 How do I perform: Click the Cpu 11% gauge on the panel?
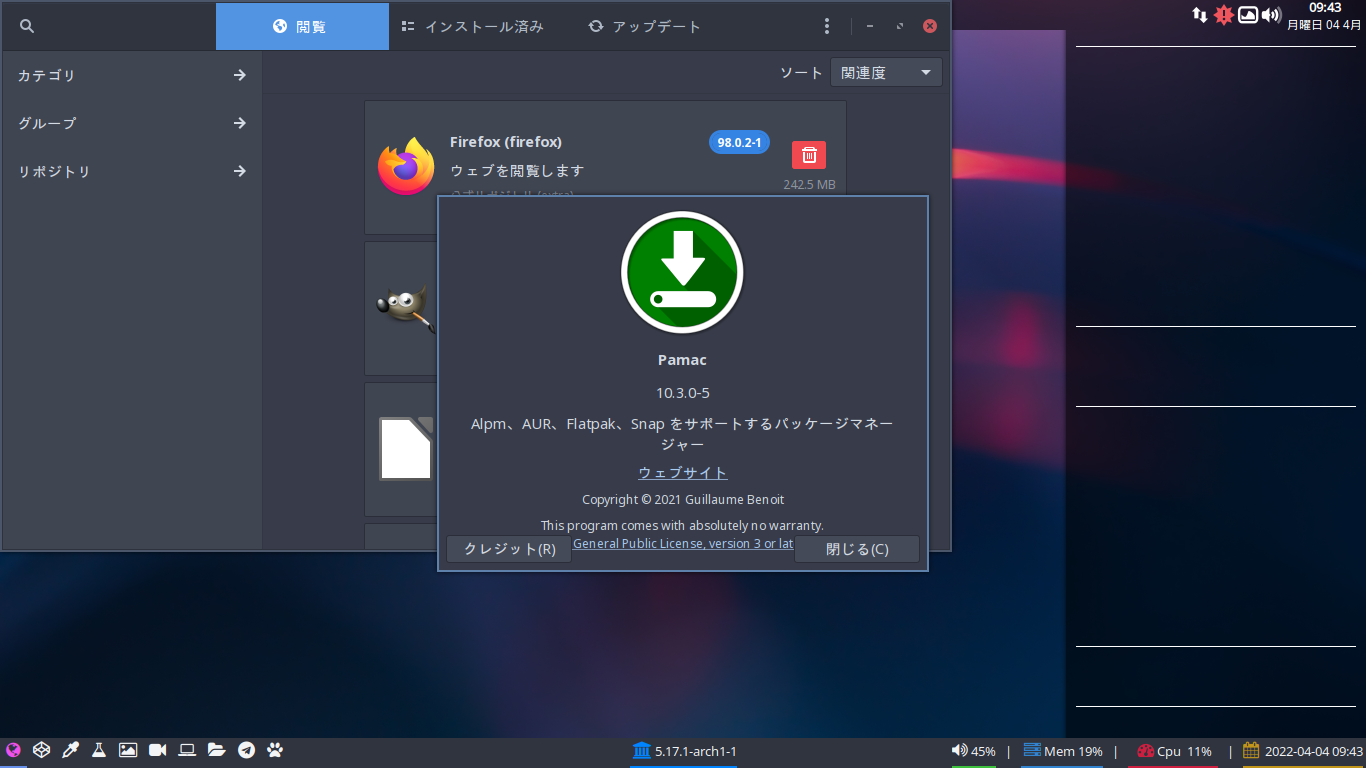1173,751
